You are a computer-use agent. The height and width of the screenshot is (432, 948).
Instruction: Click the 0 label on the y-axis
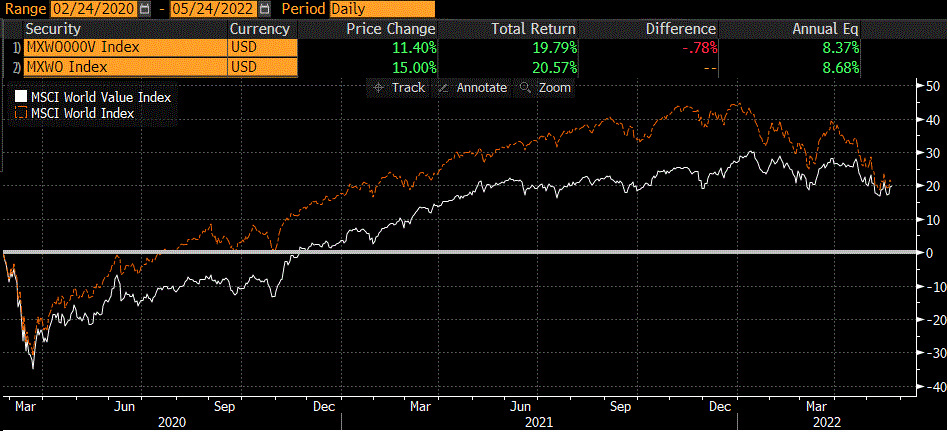(x=929, y=253)
